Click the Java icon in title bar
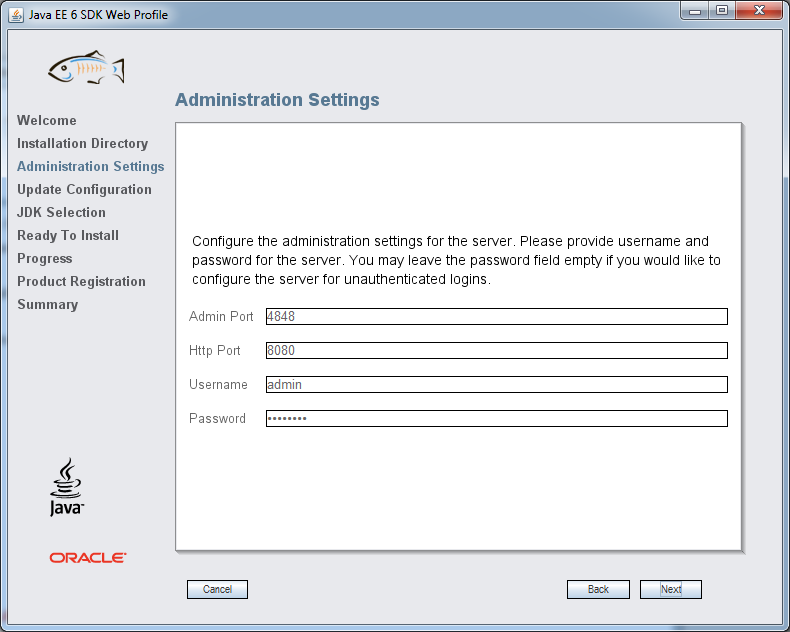The height and width of the screenshot is (632, 790). (x=16, y=15)
